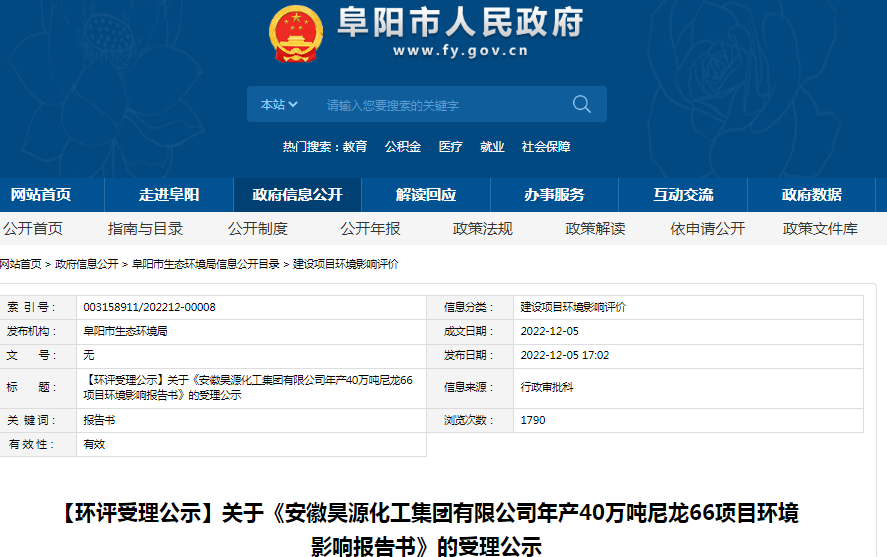The width and height of the screenshot is (887, 557).
Task: Click hot search term 社会保障
Action: (546, 147)
